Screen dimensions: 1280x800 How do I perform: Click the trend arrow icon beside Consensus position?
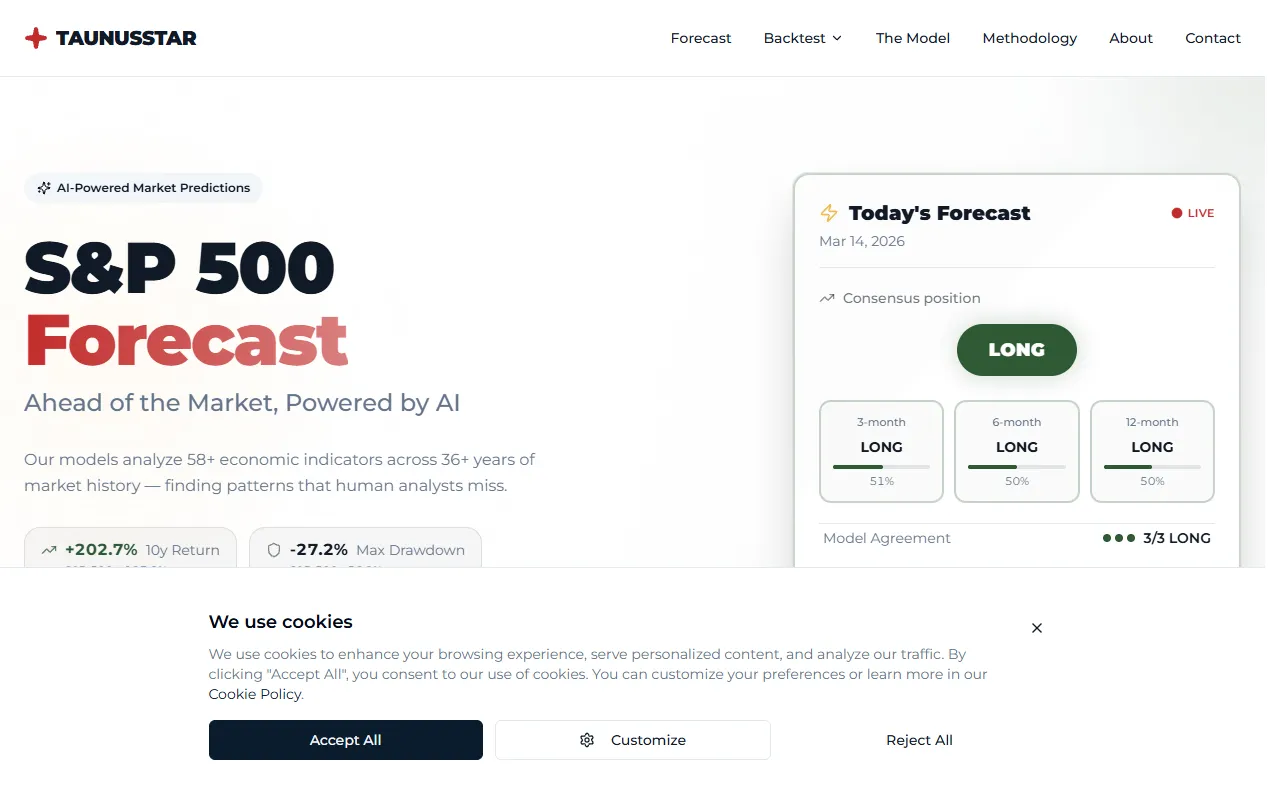827,298
